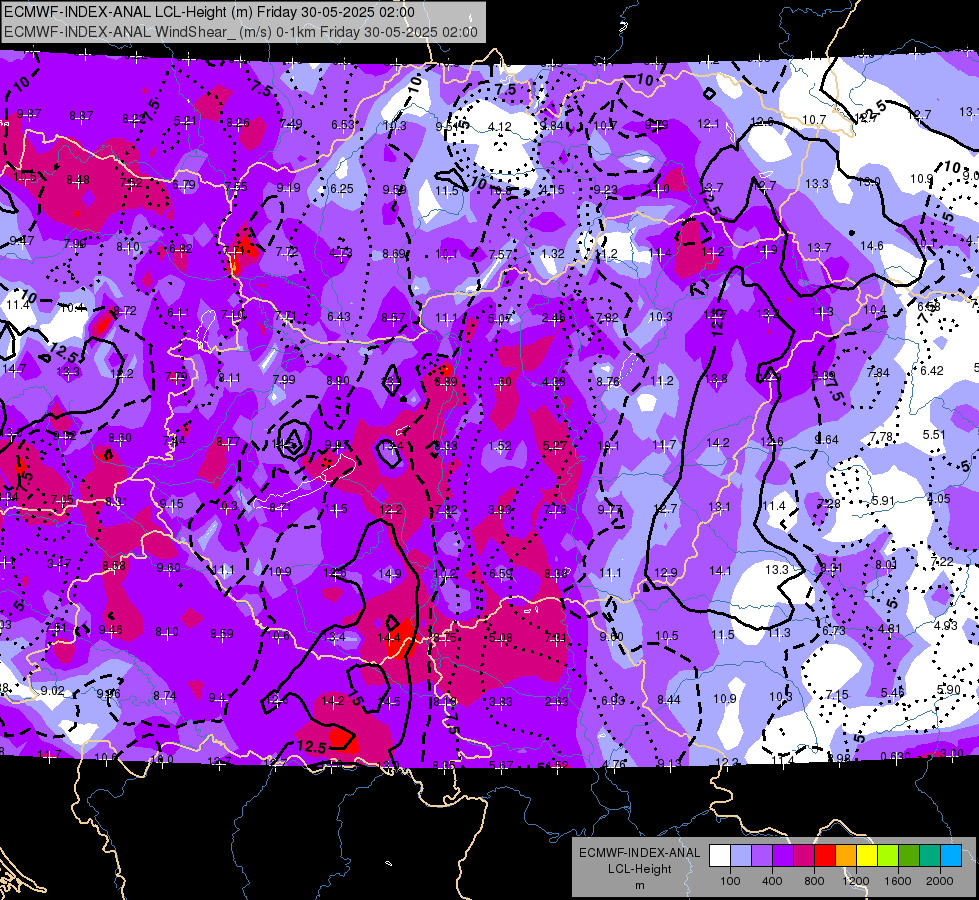Click the wind shear value 9.87
979x900 pixels.
[29, 114]
